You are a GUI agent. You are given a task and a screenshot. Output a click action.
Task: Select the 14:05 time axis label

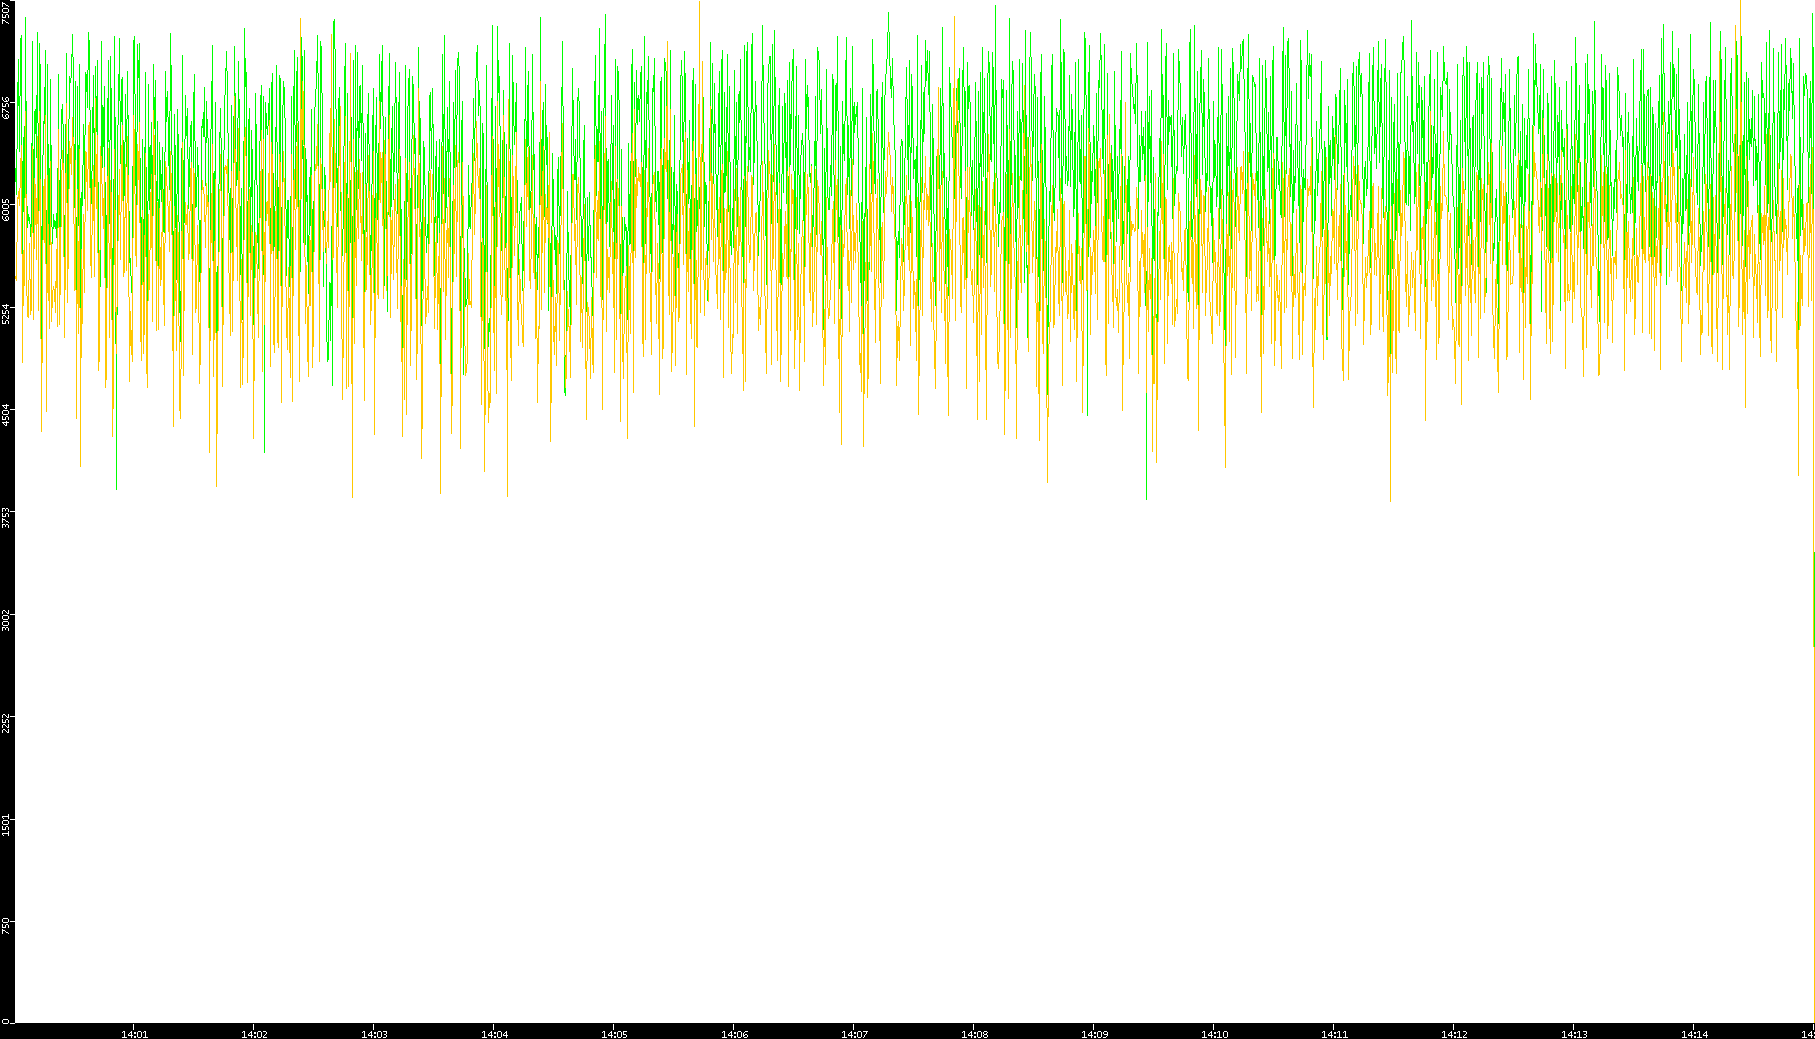614,1034
